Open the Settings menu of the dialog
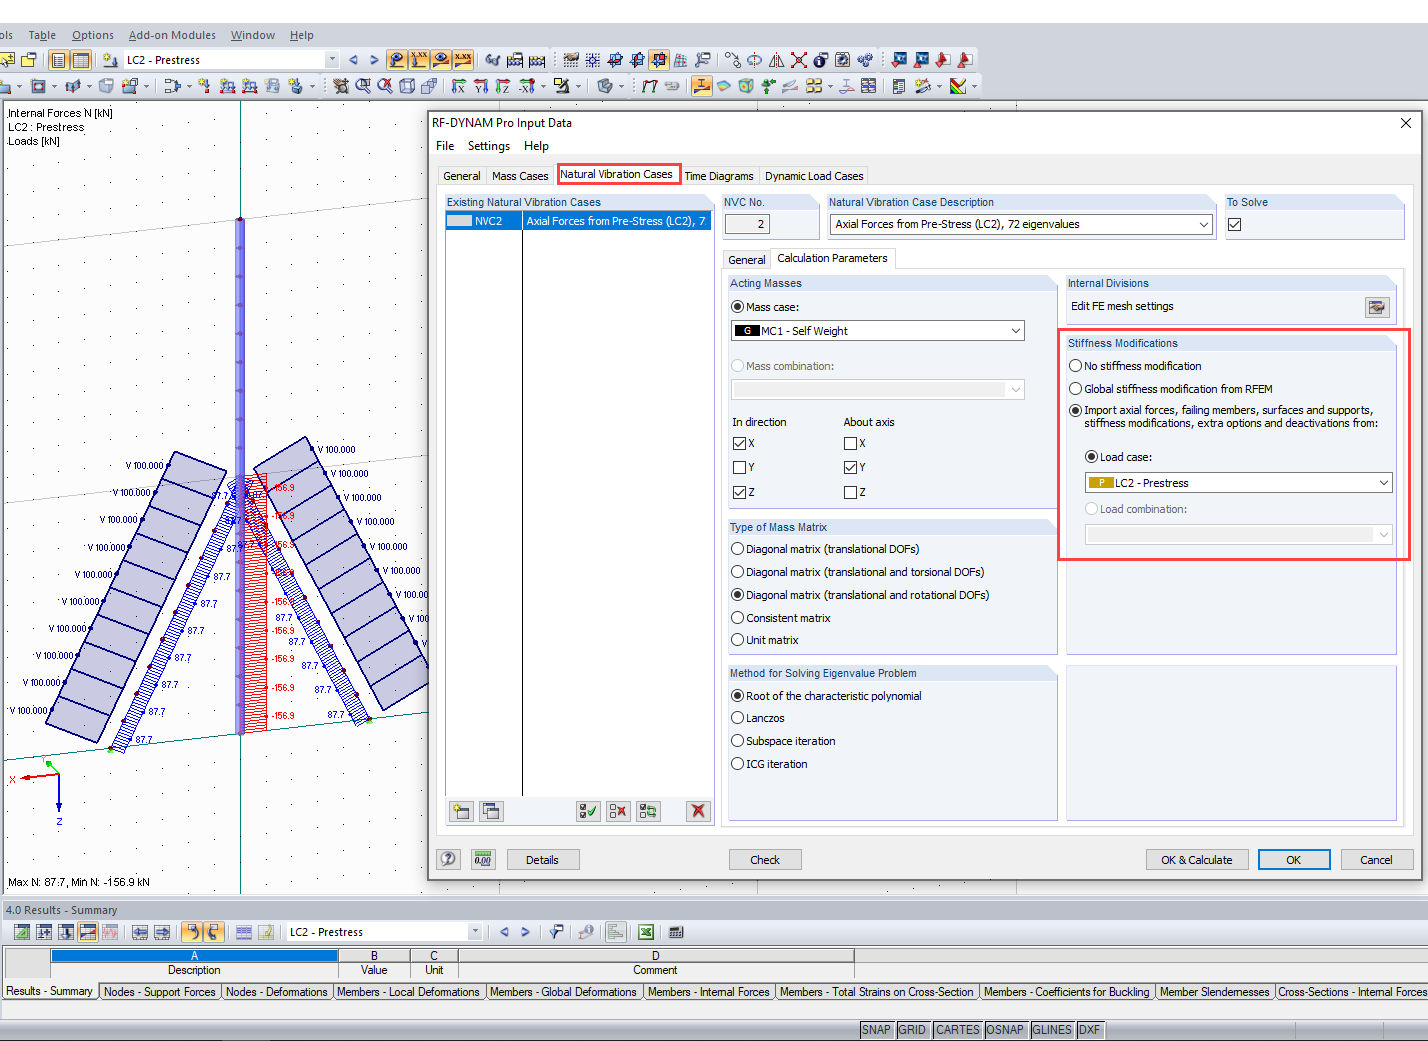 pos(488,145)
